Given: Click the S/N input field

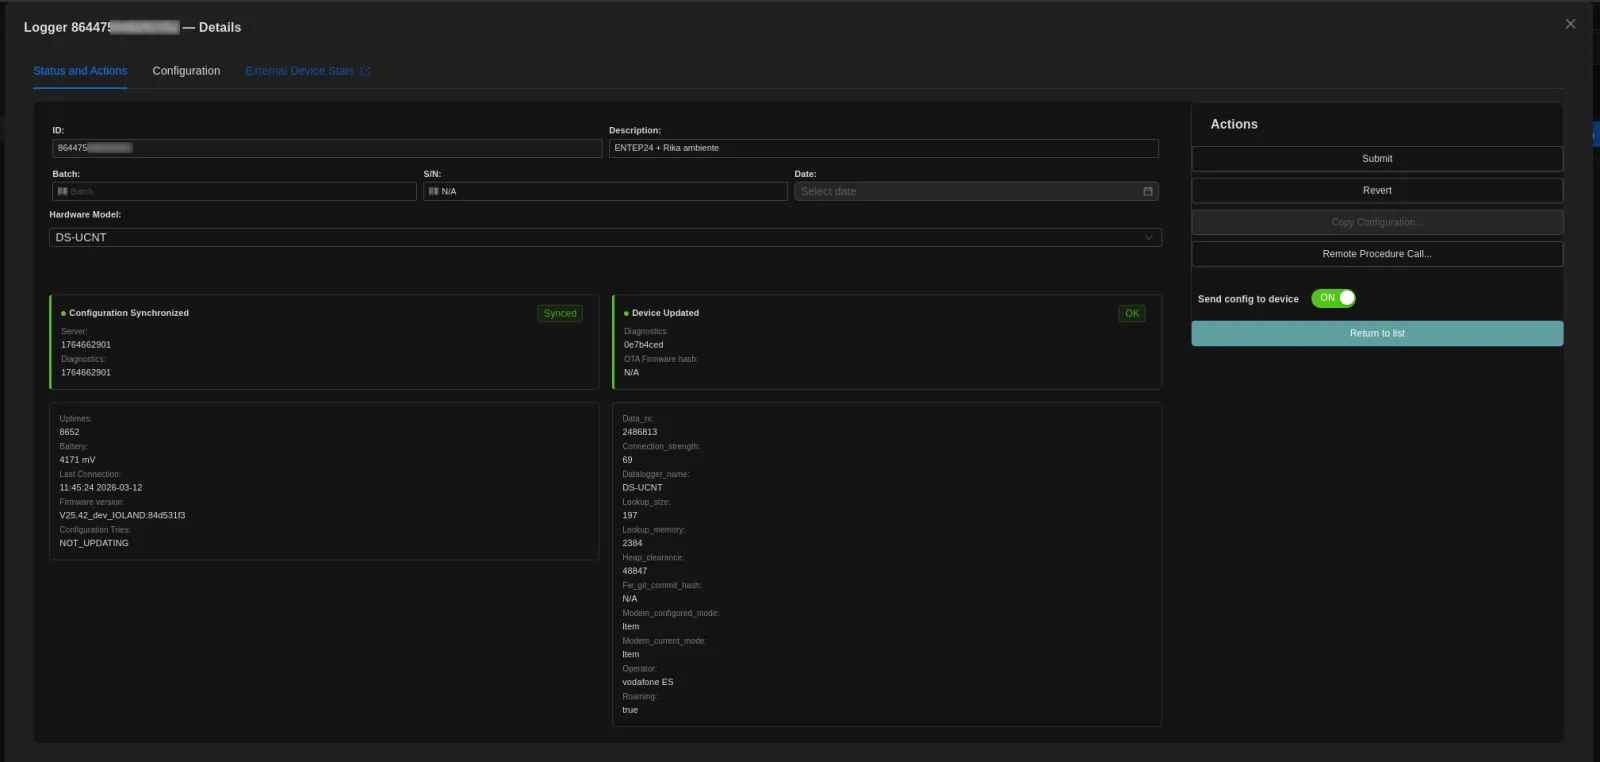Looking at the screenshot, I should [605, 191].
